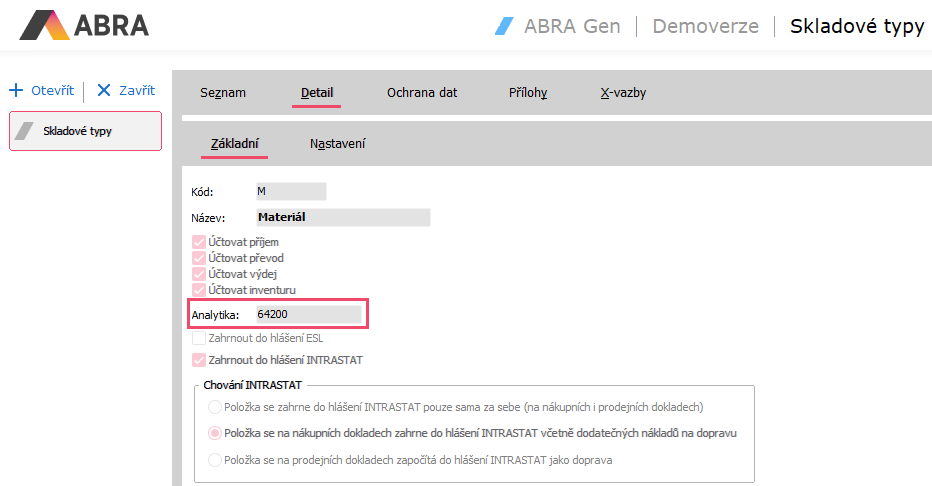Click the Název input field
This screenshot has height=486, width=932.
coord(342,217)
